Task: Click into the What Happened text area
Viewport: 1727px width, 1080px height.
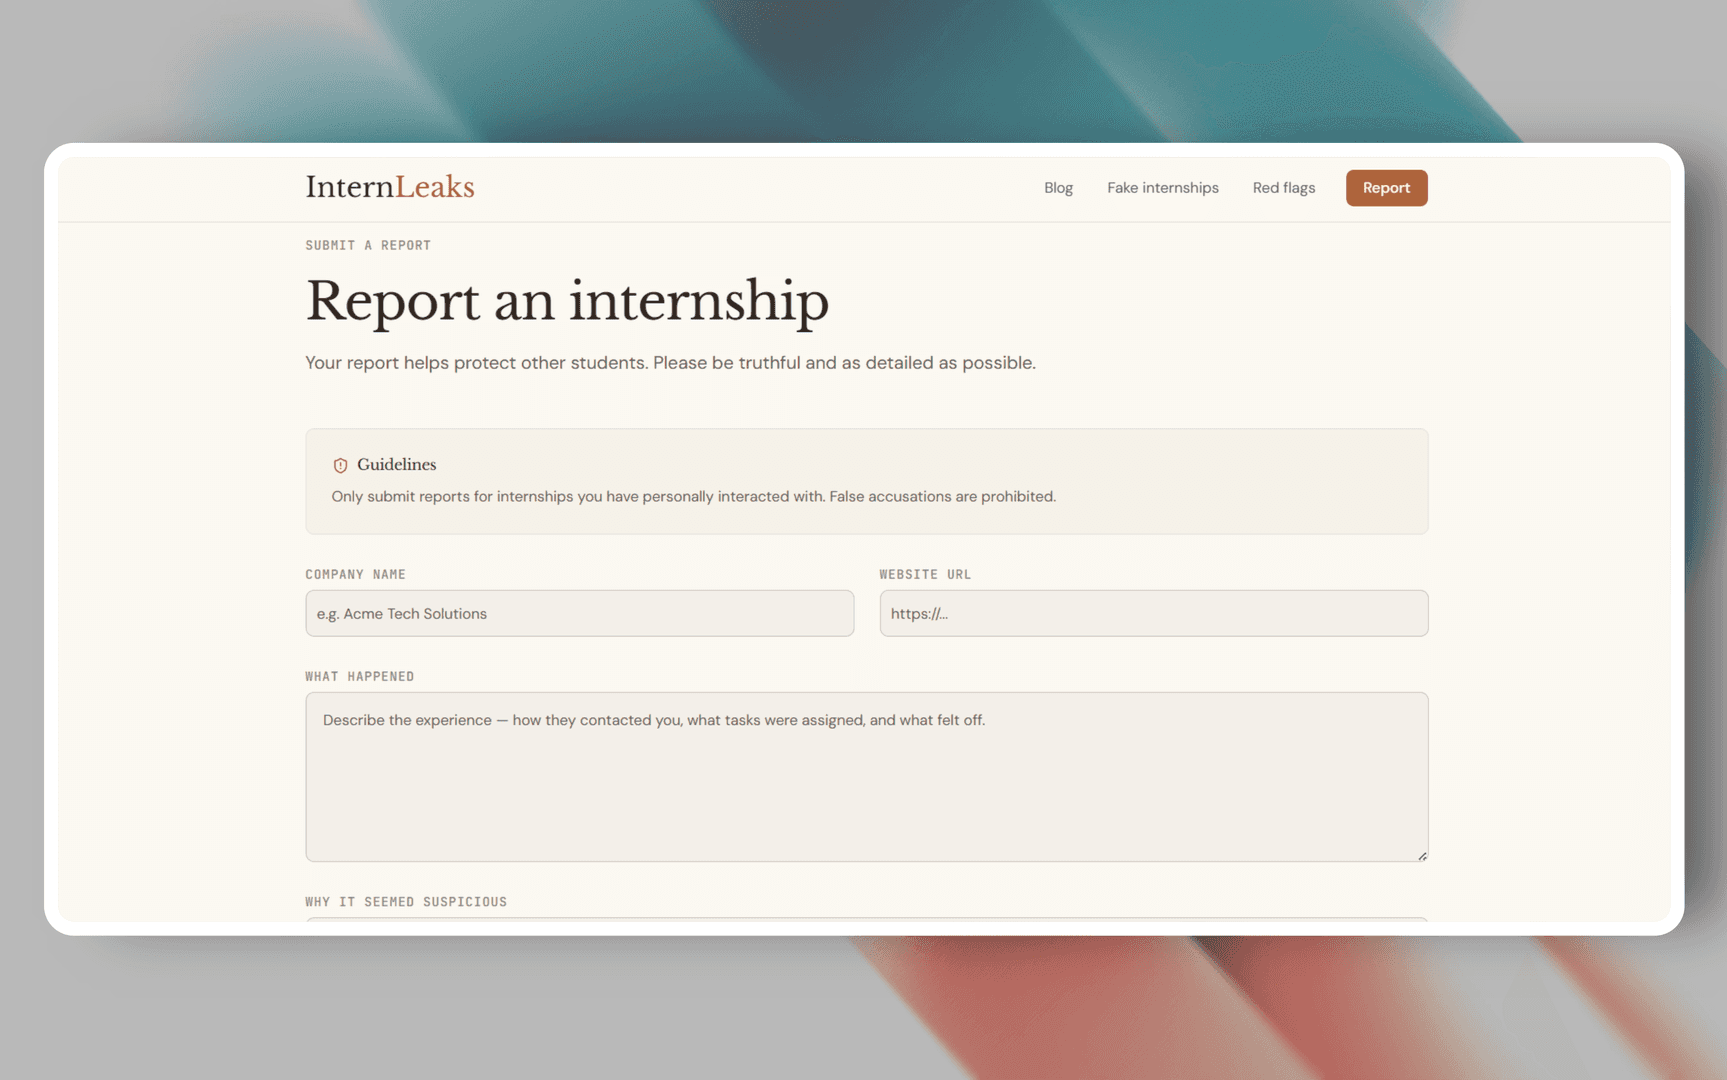Action: [866, 776]
